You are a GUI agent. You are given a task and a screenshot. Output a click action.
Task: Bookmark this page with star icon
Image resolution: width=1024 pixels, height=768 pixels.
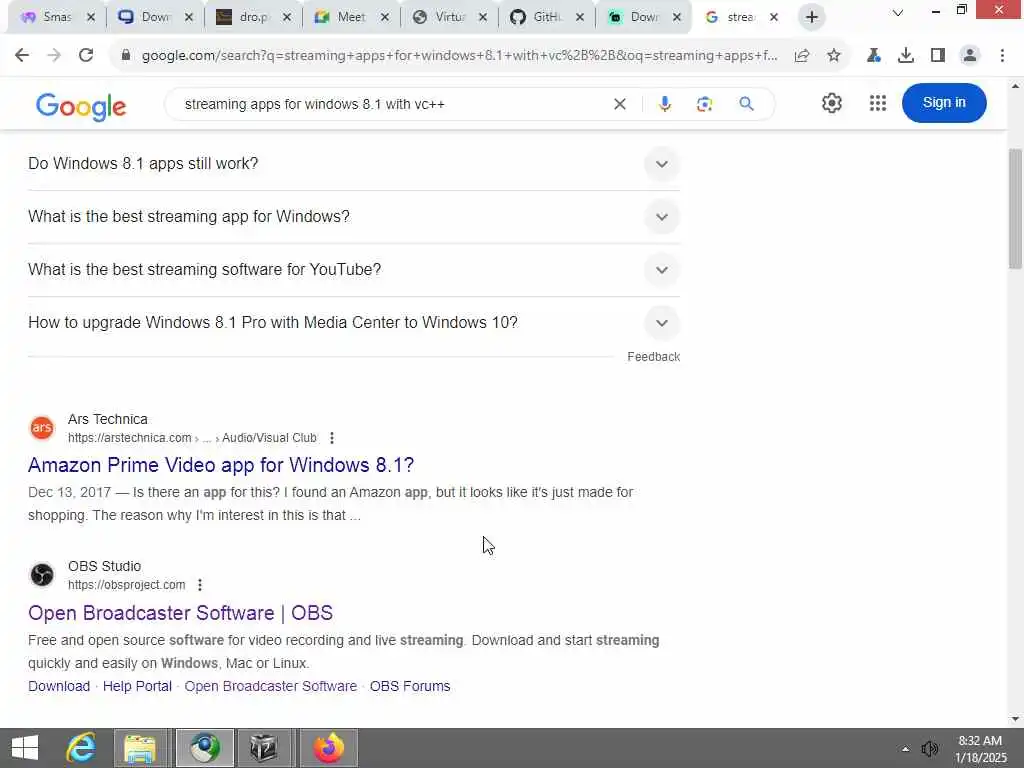click(x=834, y=56)
